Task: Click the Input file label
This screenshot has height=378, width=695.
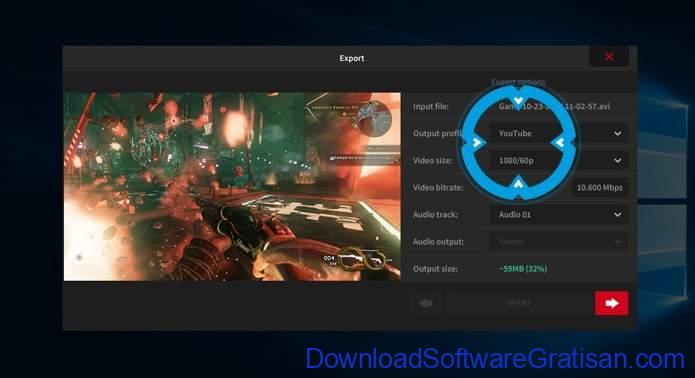Action: pyautogui.click(x=431, y=106)
